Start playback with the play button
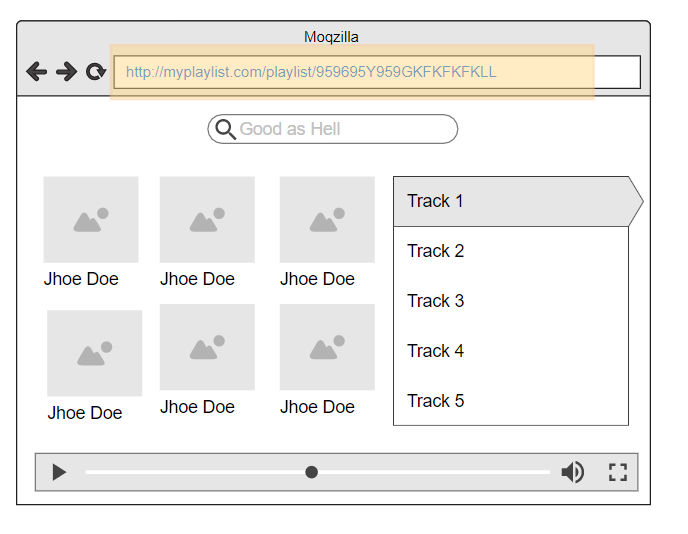 (x=59, y=473)
